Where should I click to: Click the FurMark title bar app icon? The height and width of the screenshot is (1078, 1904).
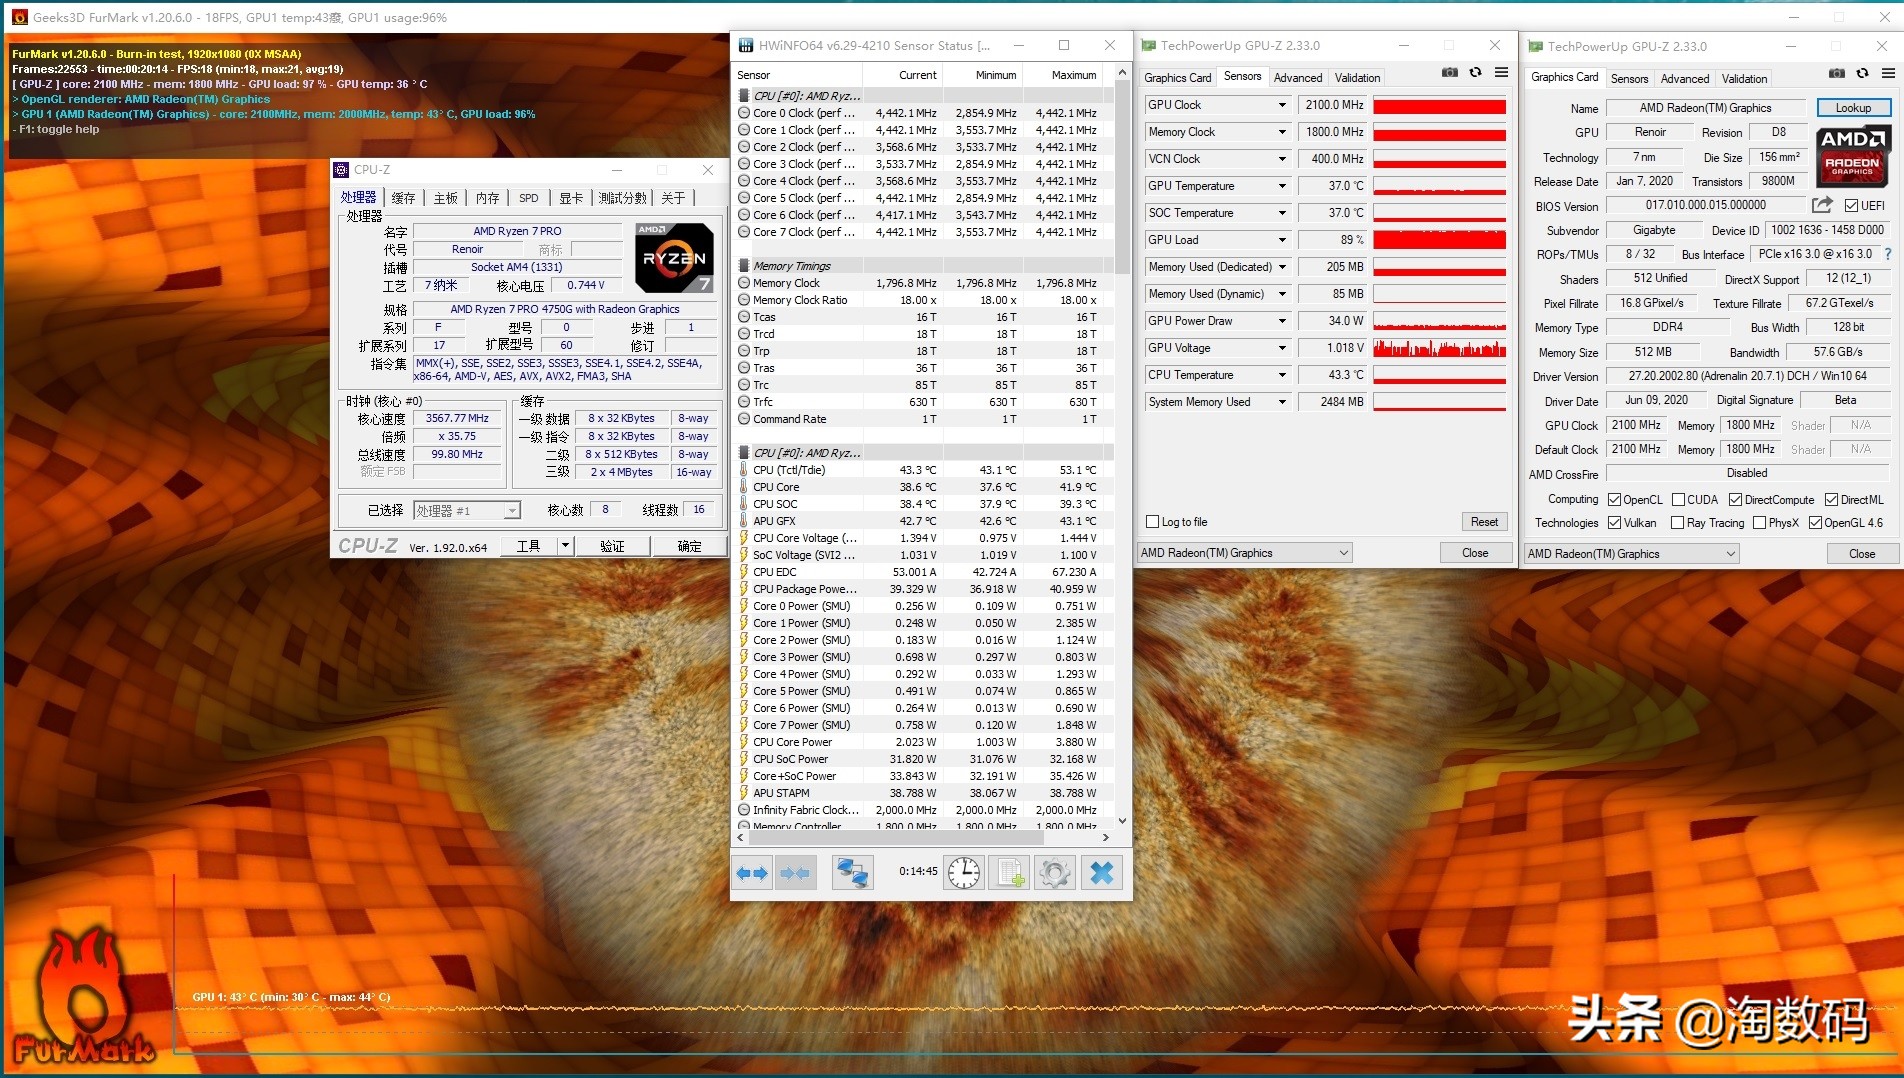[19, 17]
